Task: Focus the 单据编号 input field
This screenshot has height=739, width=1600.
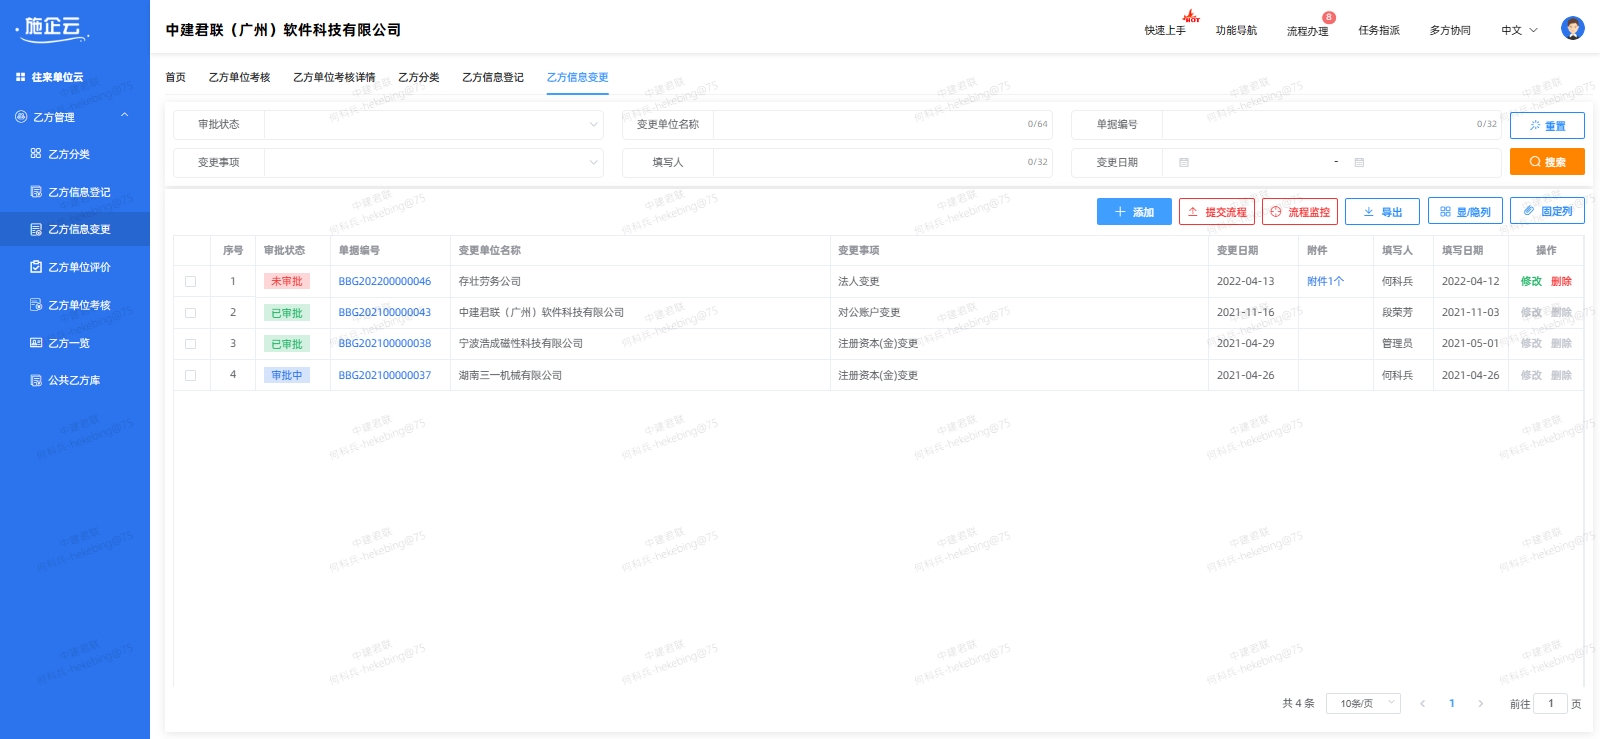Action: [1331, 125]
